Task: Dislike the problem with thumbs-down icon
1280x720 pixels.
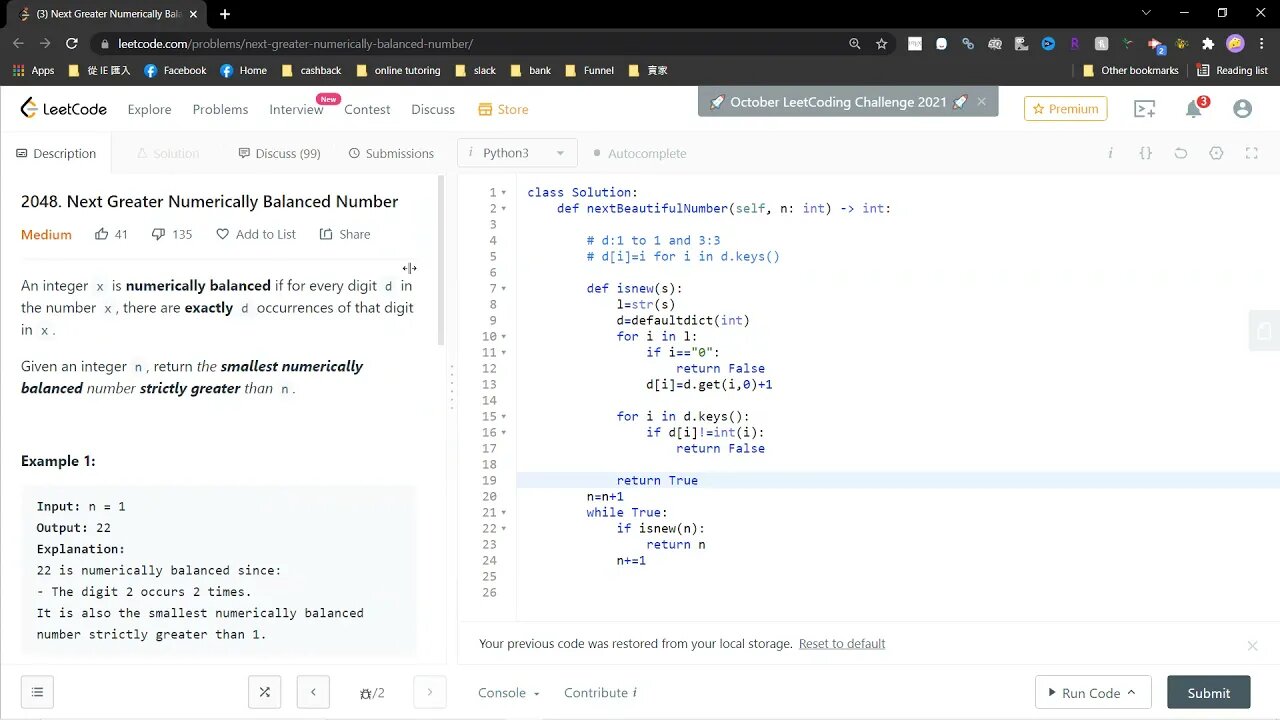Action: 158,234
